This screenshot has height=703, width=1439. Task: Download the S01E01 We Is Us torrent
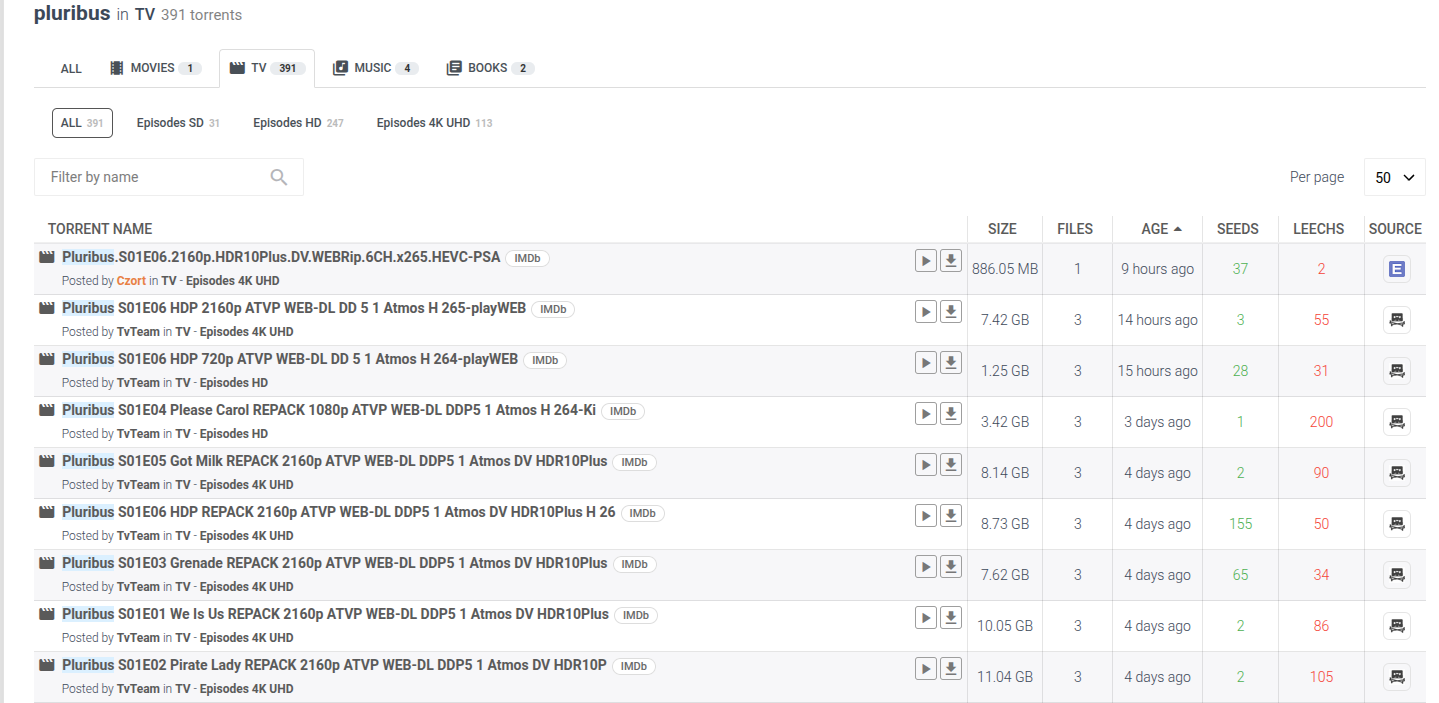tap(951, 617)
